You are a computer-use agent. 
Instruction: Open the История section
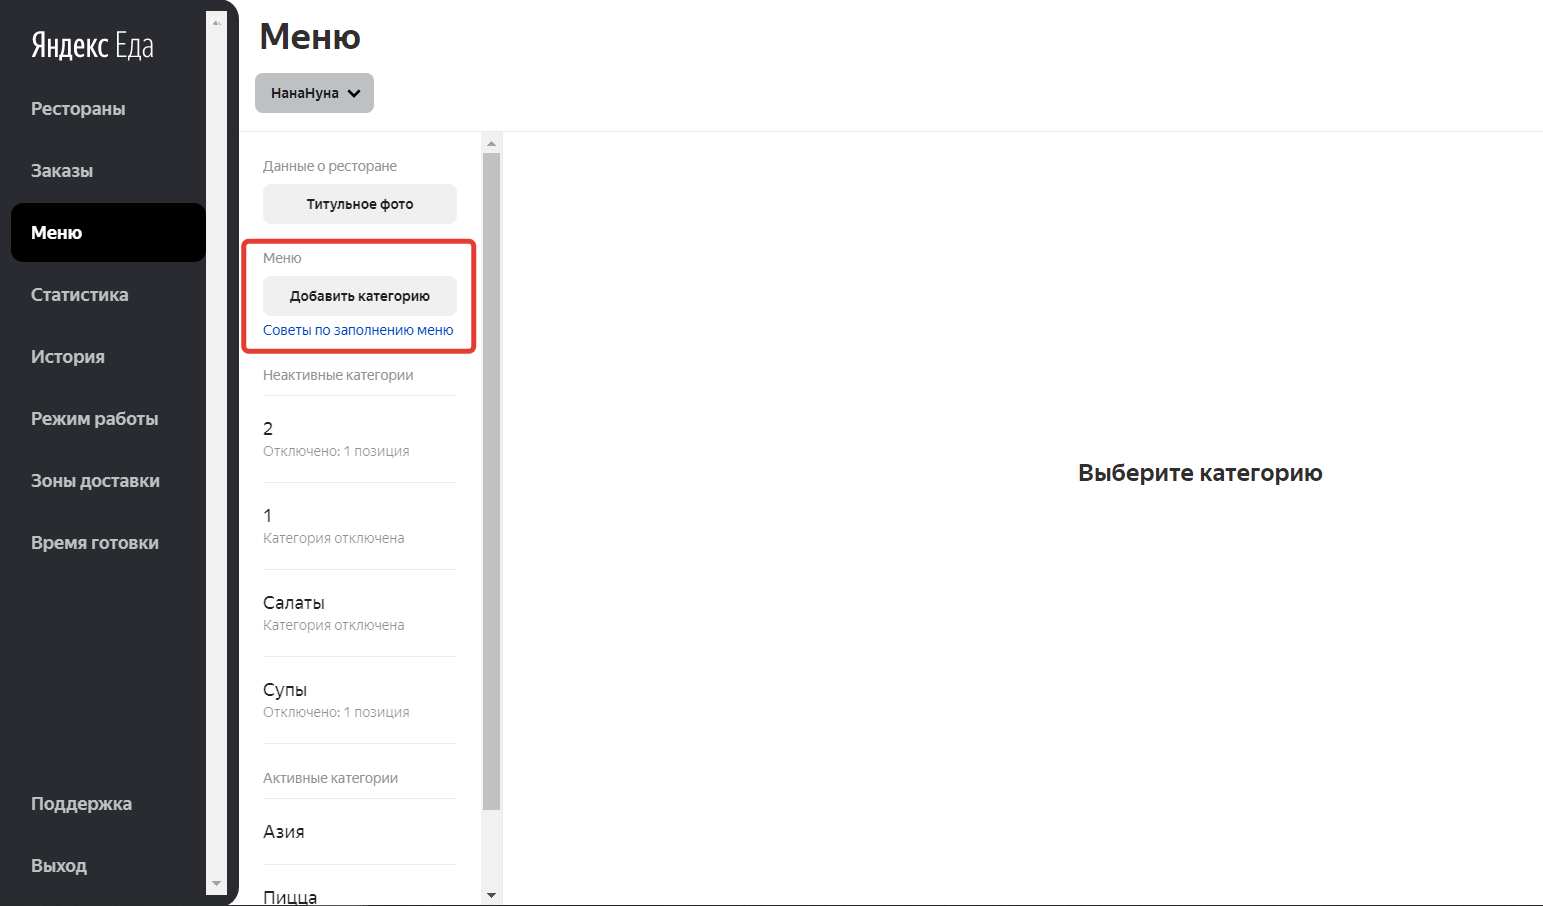coord(68,357)
